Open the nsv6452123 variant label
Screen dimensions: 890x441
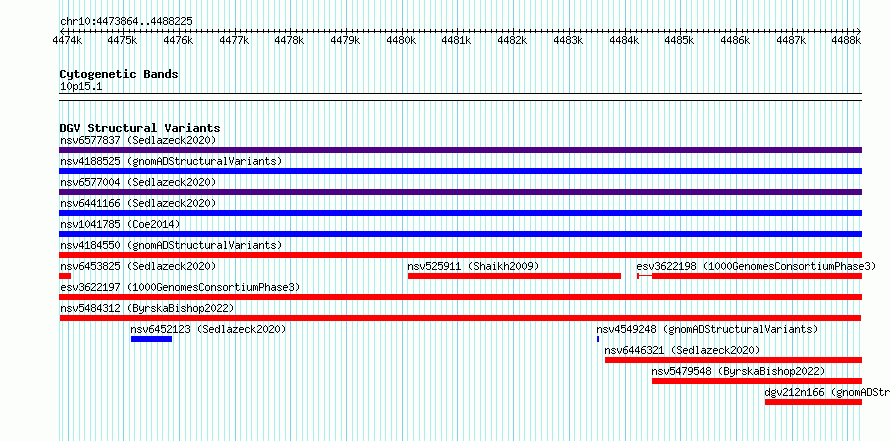point(208,329)
